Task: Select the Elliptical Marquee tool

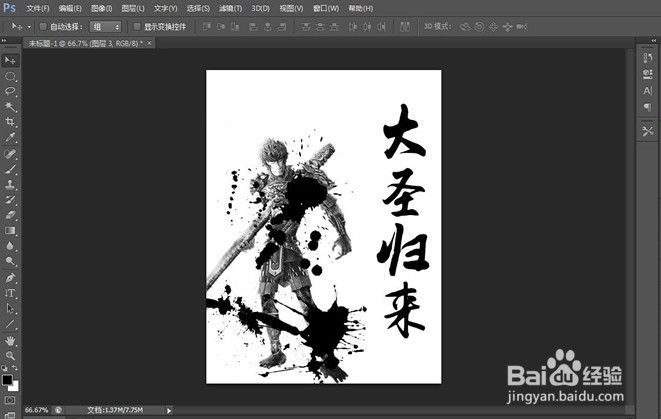Action: tap(10, 76)
